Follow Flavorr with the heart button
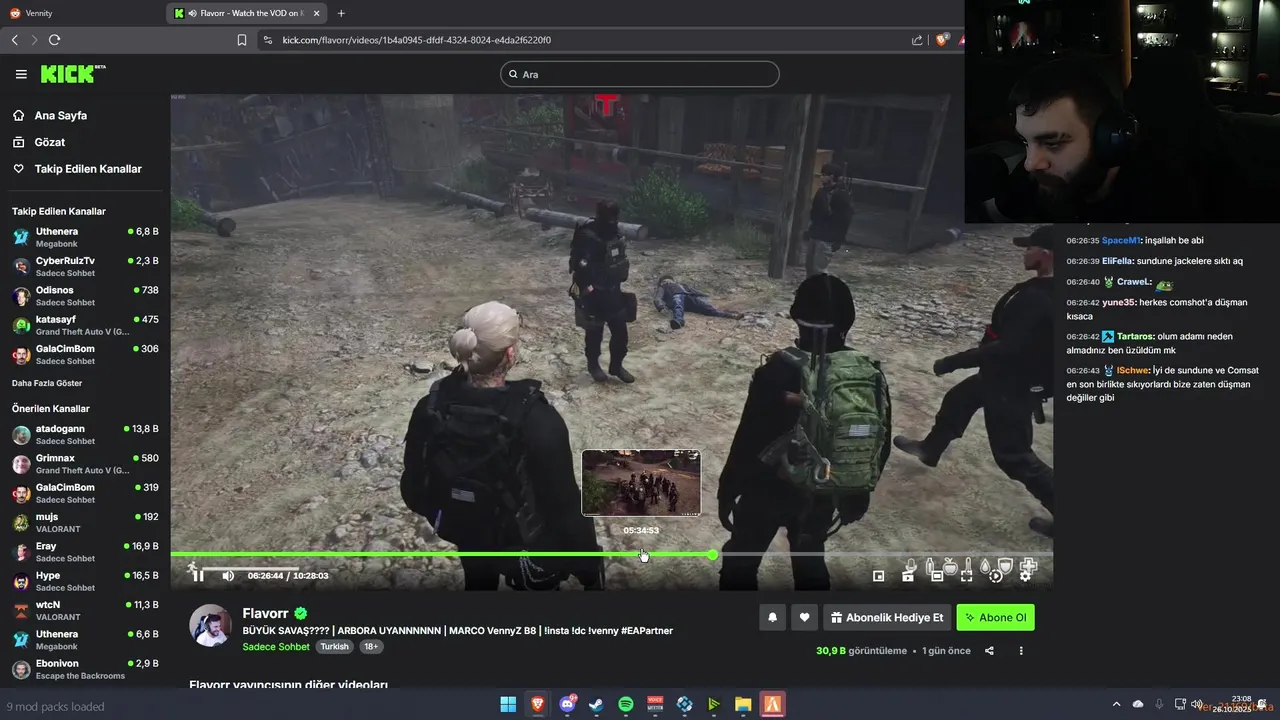Viewport: 1280px width, 720px height. pos(804,618)
